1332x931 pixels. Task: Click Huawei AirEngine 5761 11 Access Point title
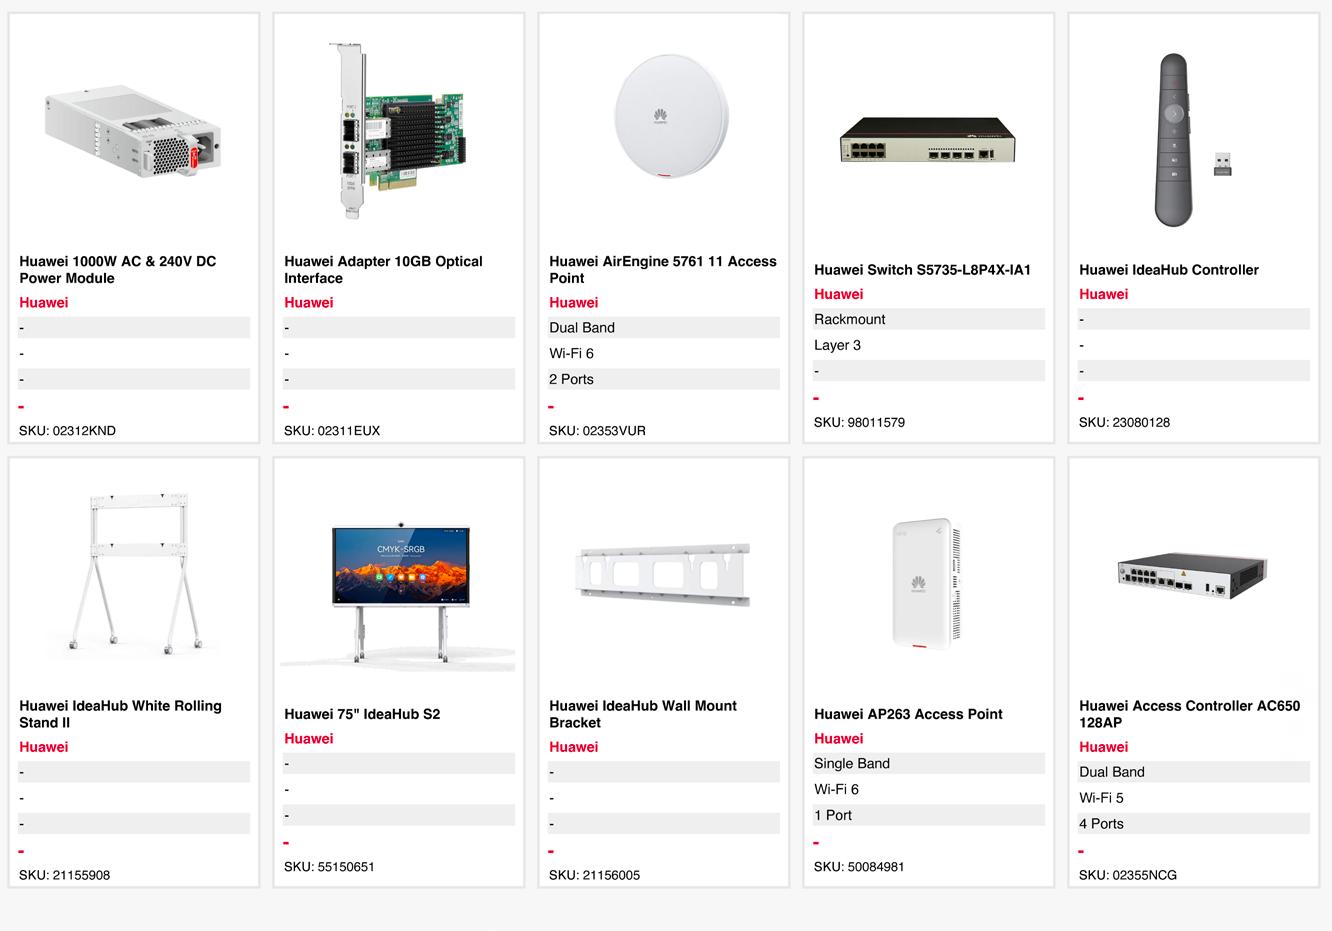(x=662, y=270)
